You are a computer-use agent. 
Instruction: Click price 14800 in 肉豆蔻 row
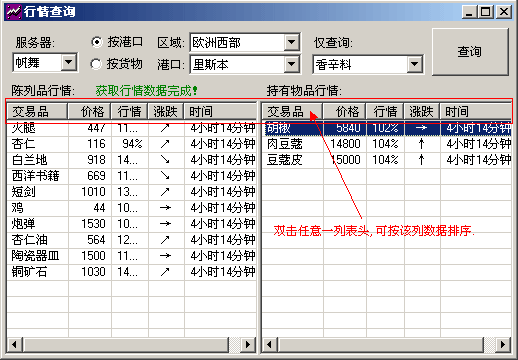coord(346,144)
